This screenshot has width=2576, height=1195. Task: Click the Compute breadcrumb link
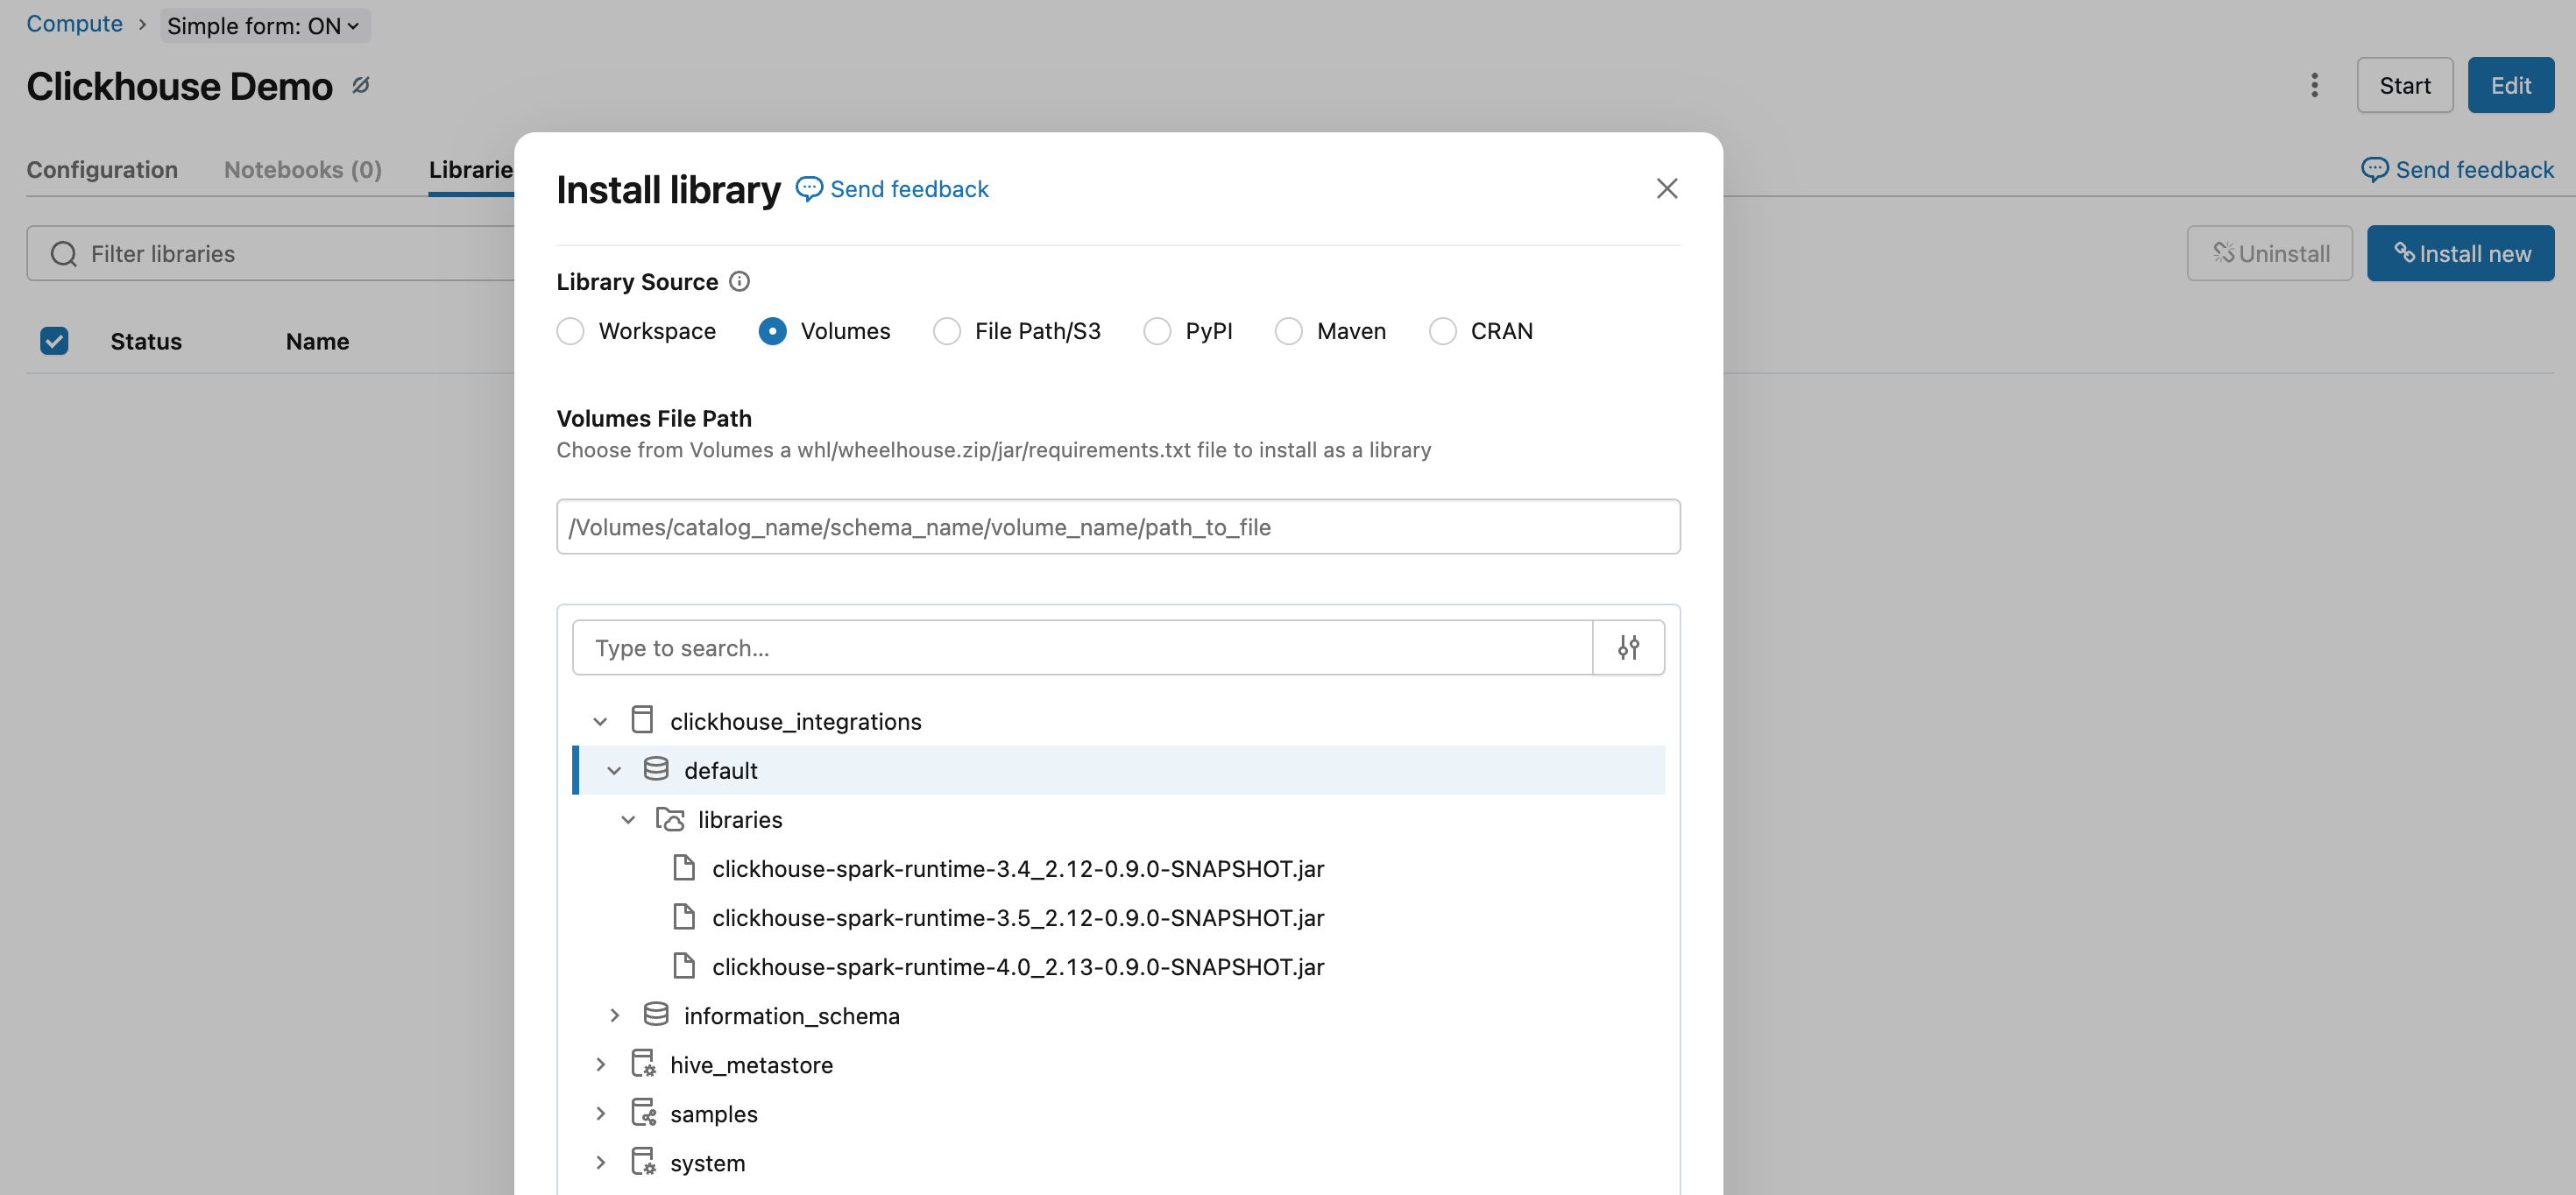point(74,23)
